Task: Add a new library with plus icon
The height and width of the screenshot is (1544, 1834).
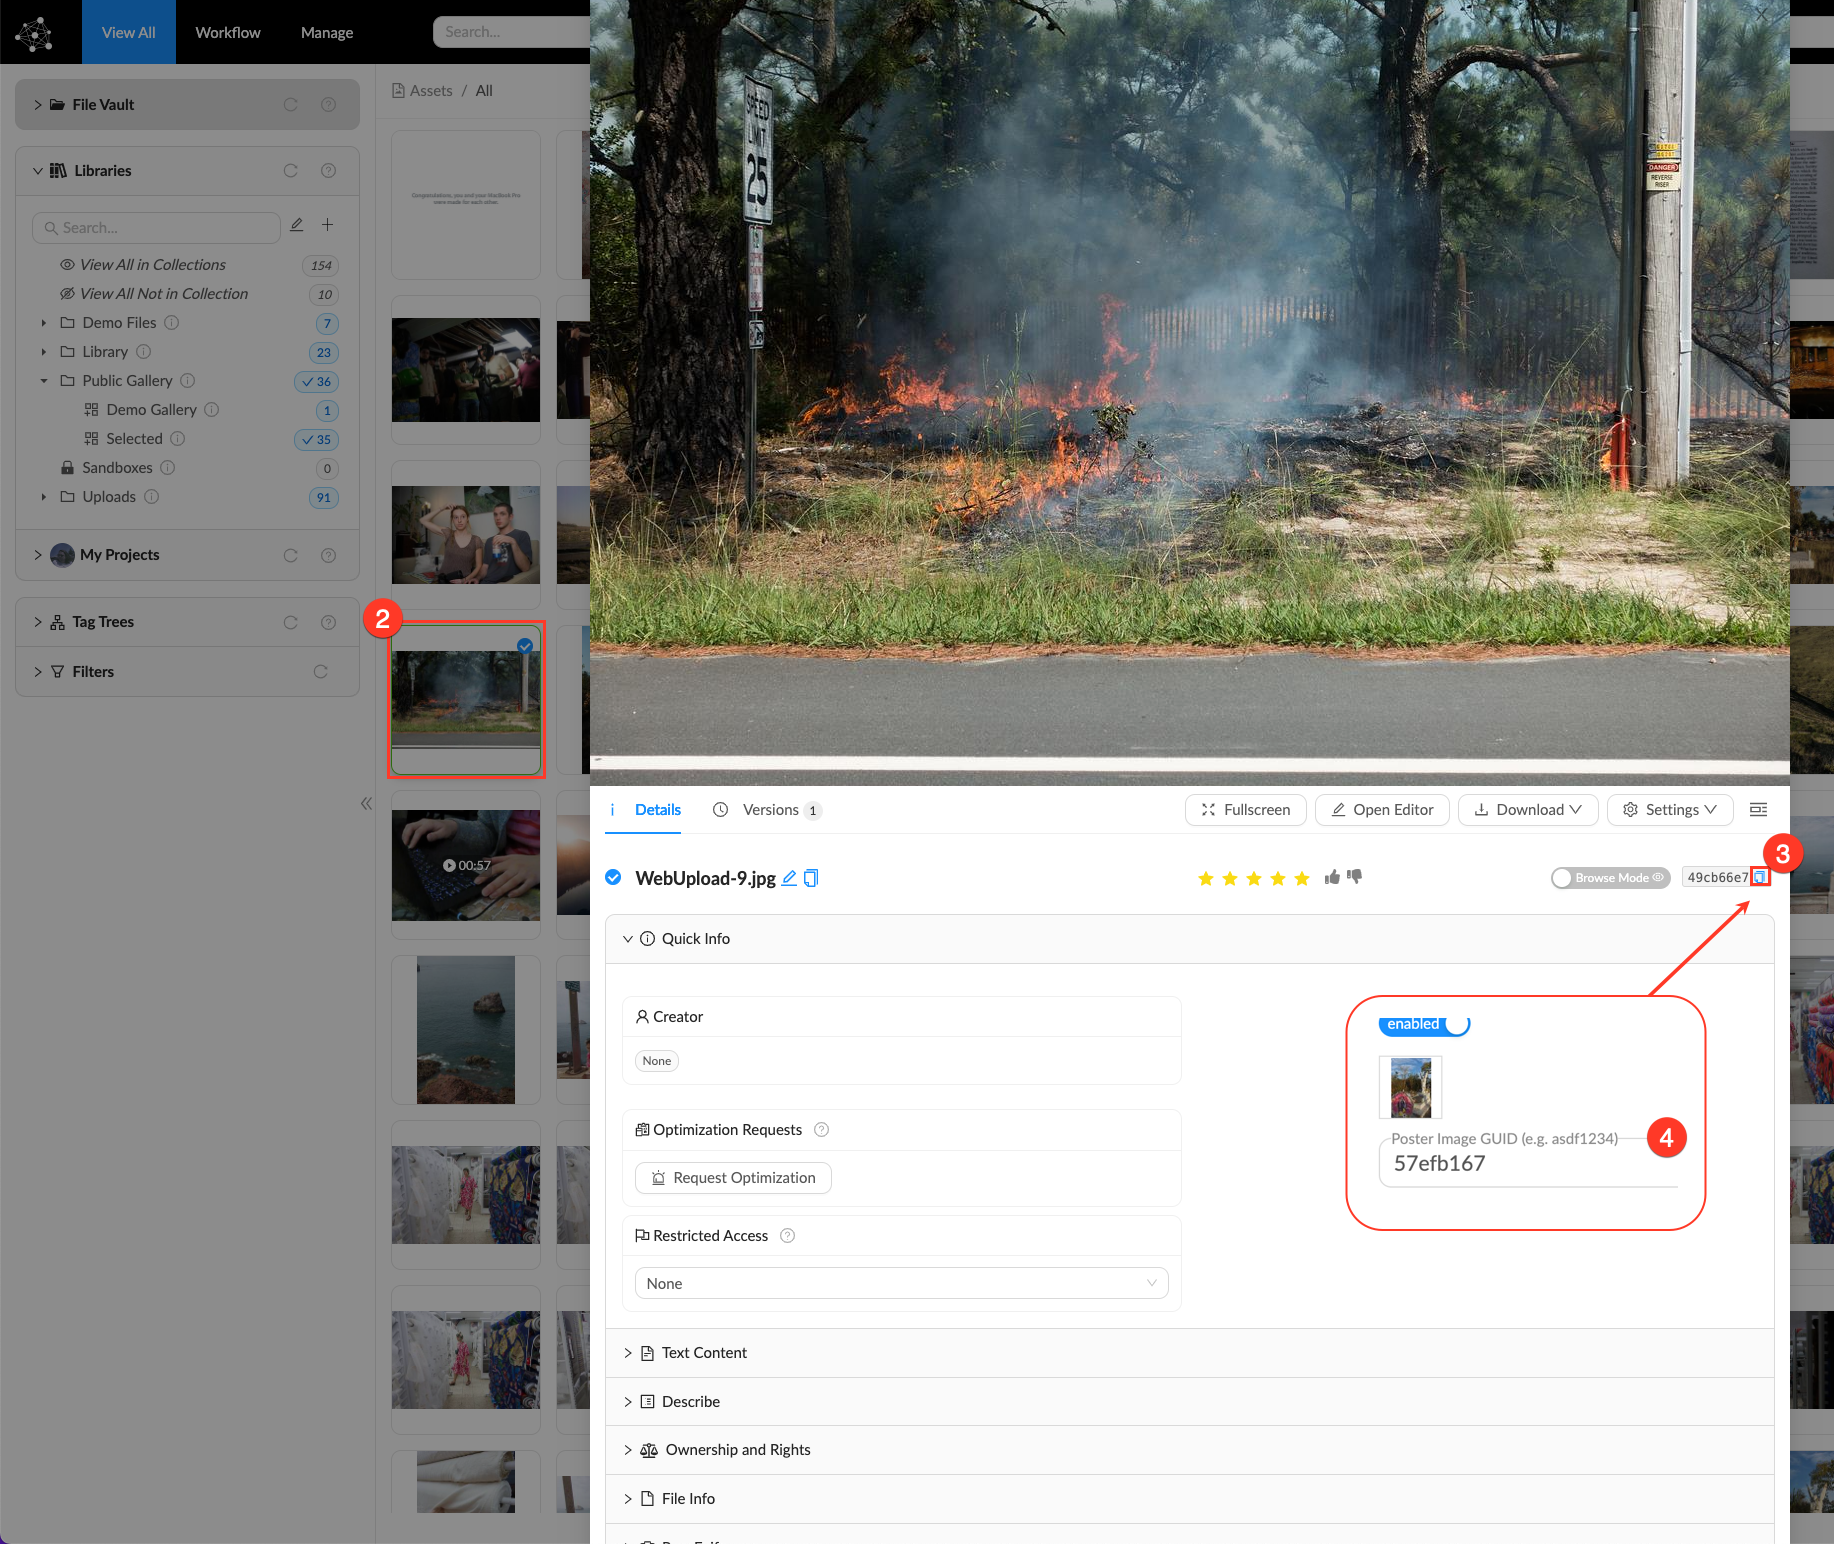Action: [327, 225]
